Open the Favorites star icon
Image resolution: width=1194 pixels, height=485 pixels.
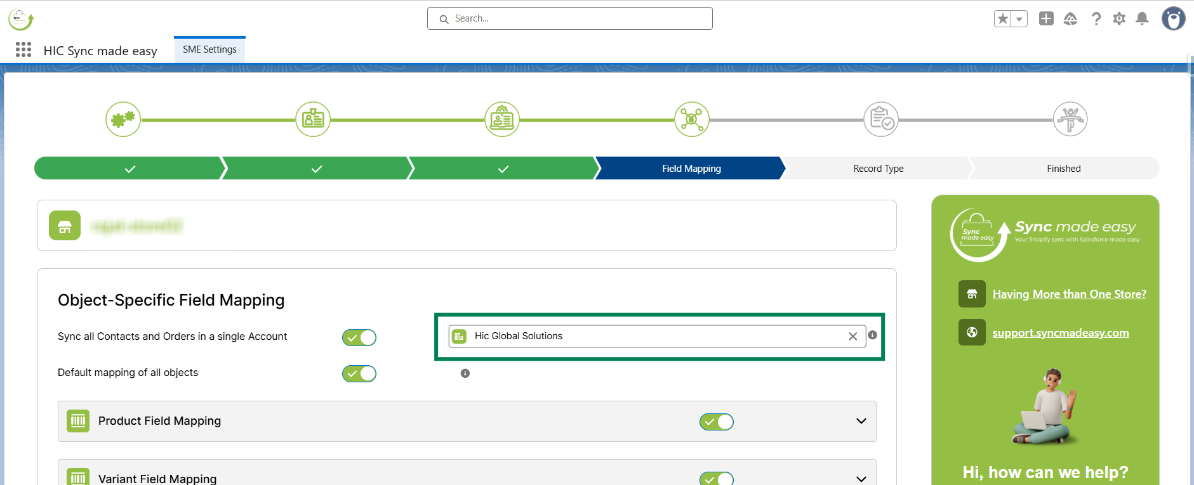[1003, 19]
